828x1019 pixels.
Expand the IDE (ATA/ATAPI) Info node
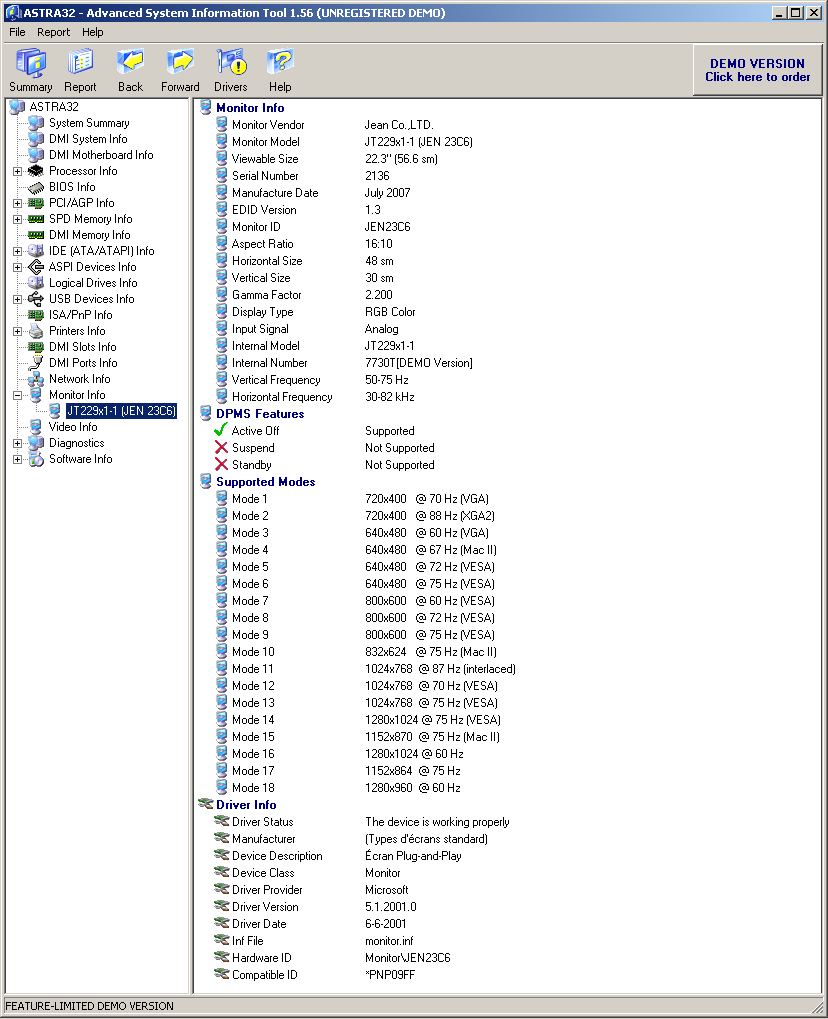pyautogui.click(x=18, y=252)
